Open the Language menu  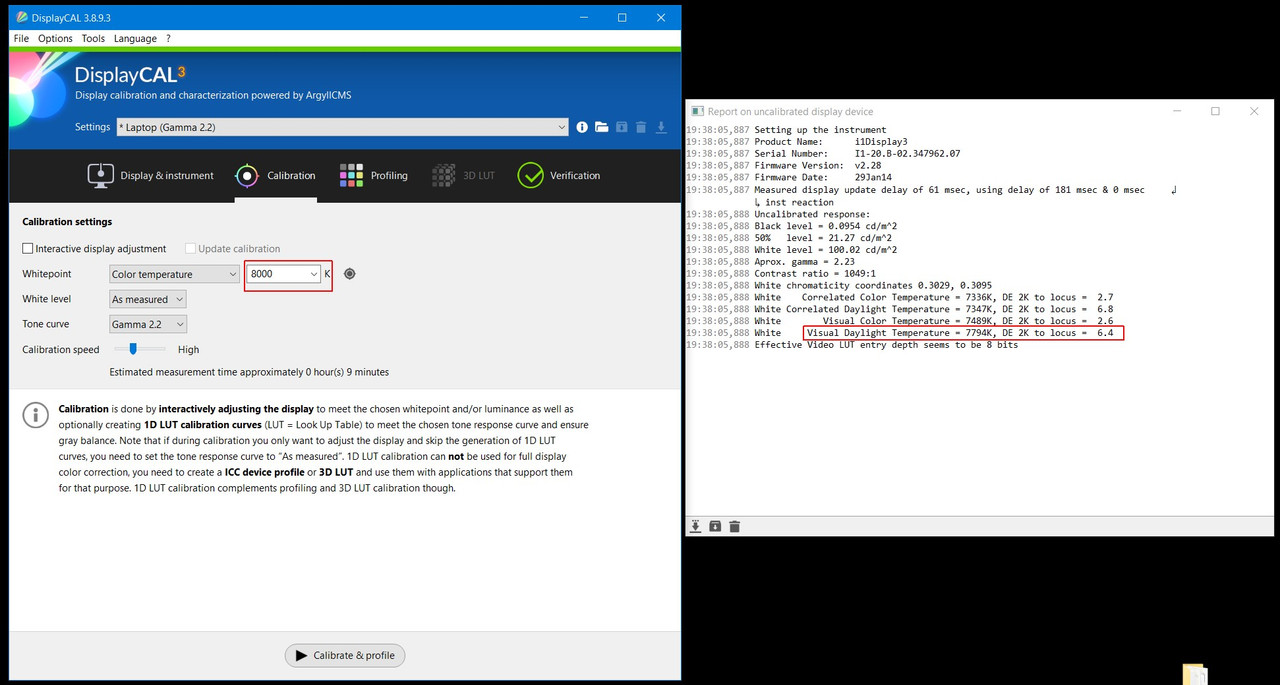pos(135,38)
